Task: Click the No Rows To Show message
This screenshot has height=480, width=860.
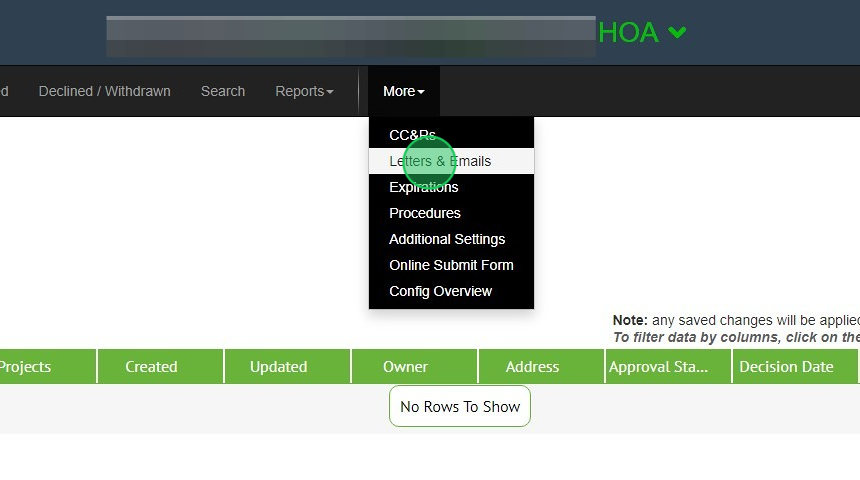Action: coord(460,406)
